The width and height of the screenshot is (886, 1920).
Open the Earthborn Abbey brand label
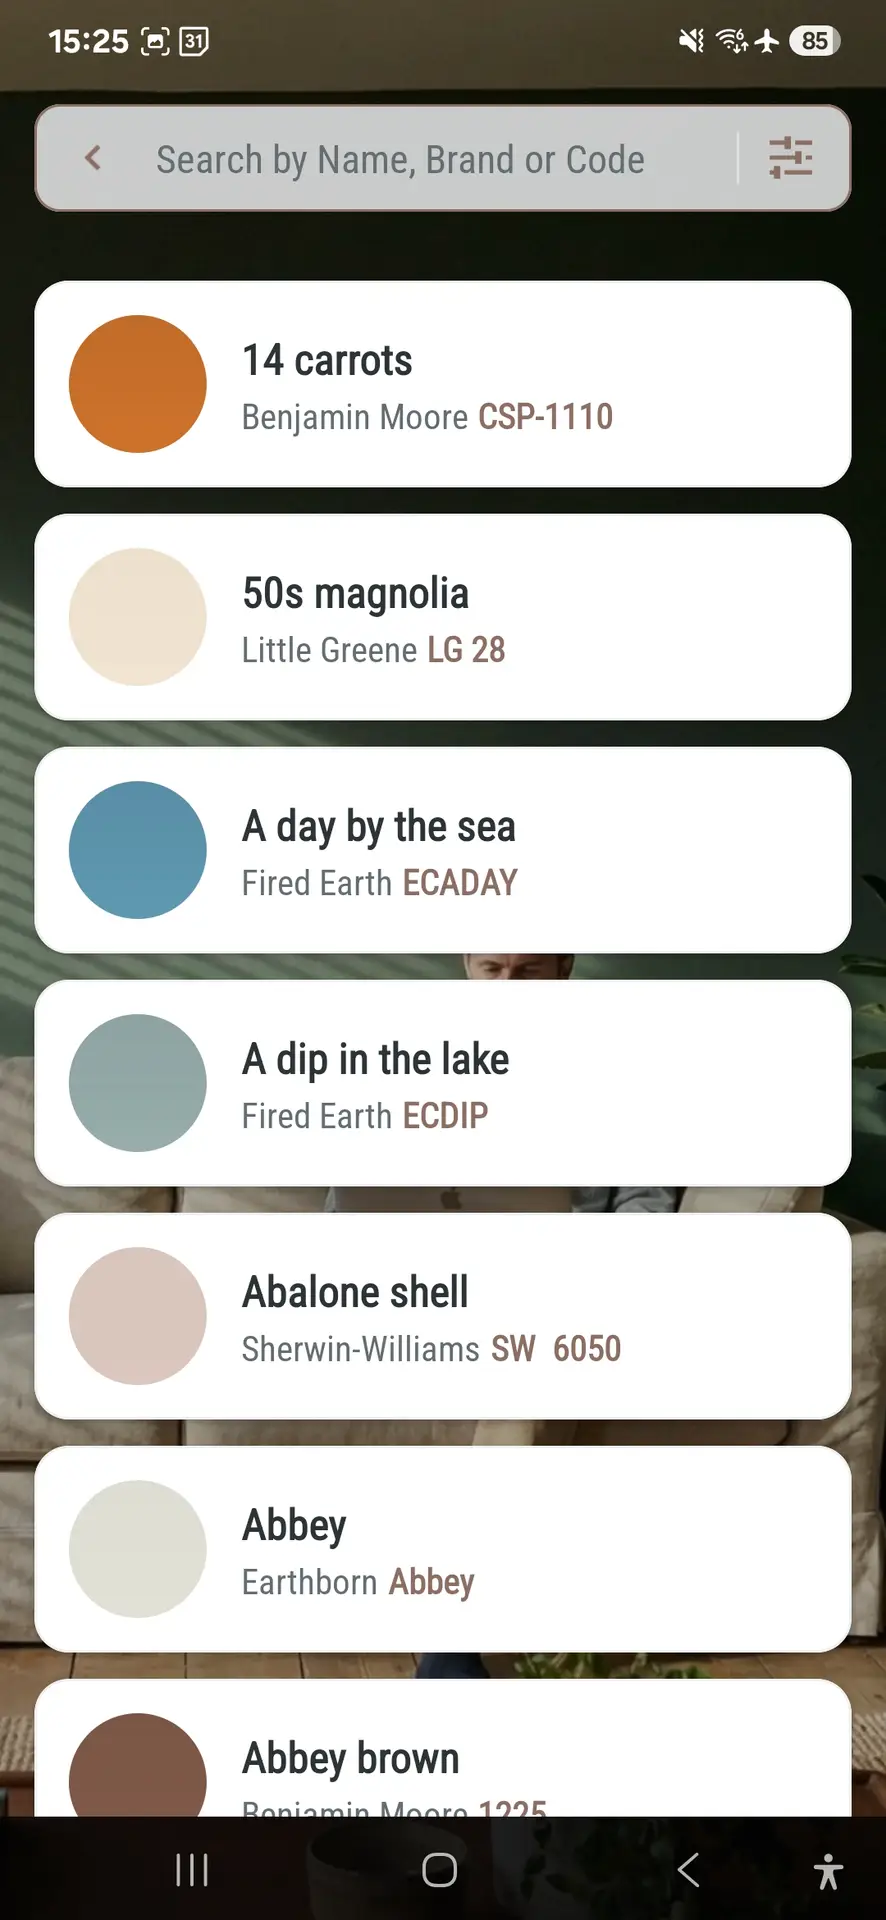click(x=358, y=1582)
